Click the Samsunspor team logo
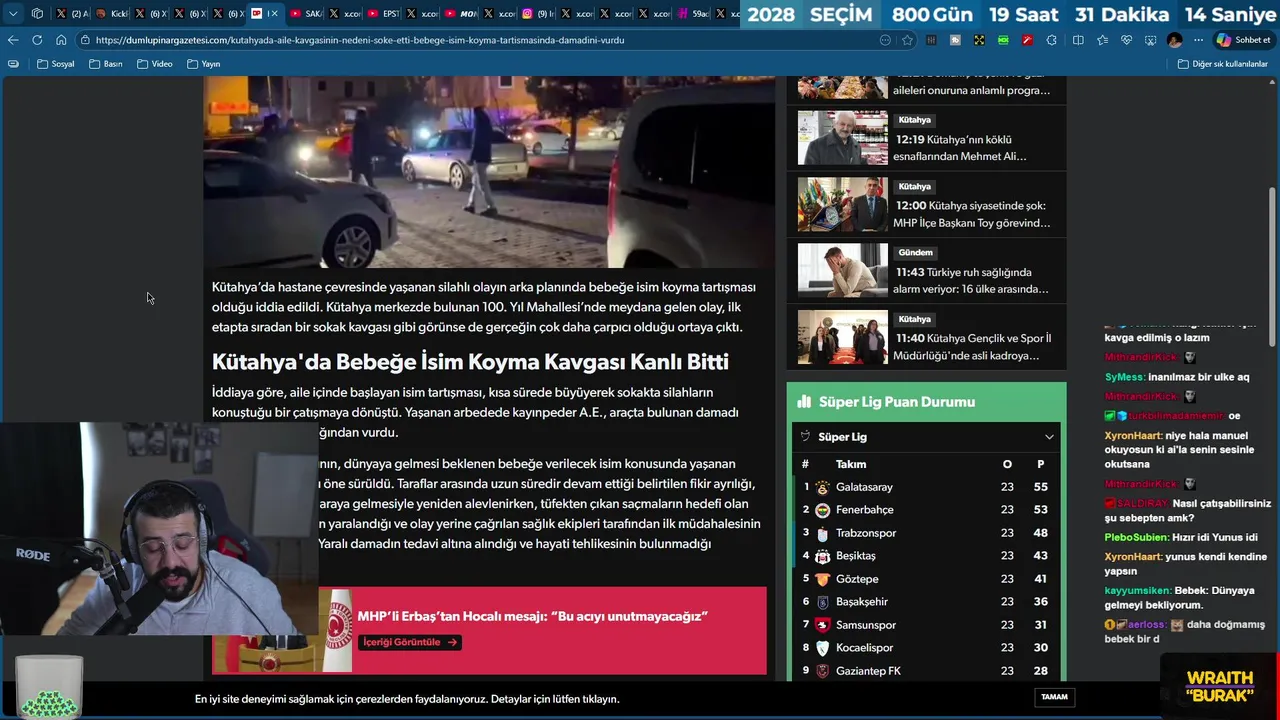The image size is (1280, 720). coord(822,625)
